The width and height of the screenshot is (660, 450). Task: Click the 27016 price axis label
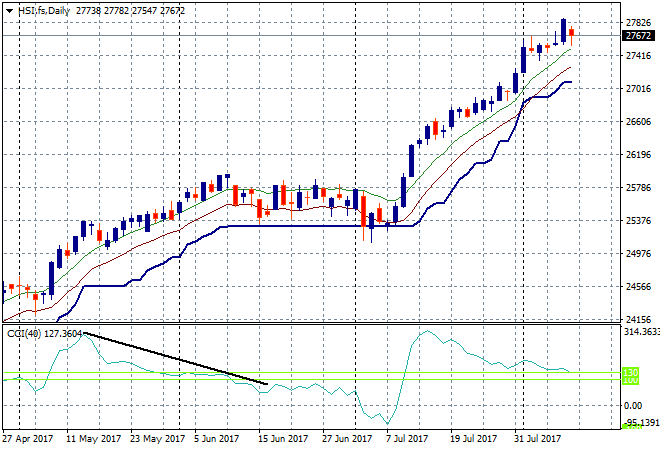tap(639, 89)
